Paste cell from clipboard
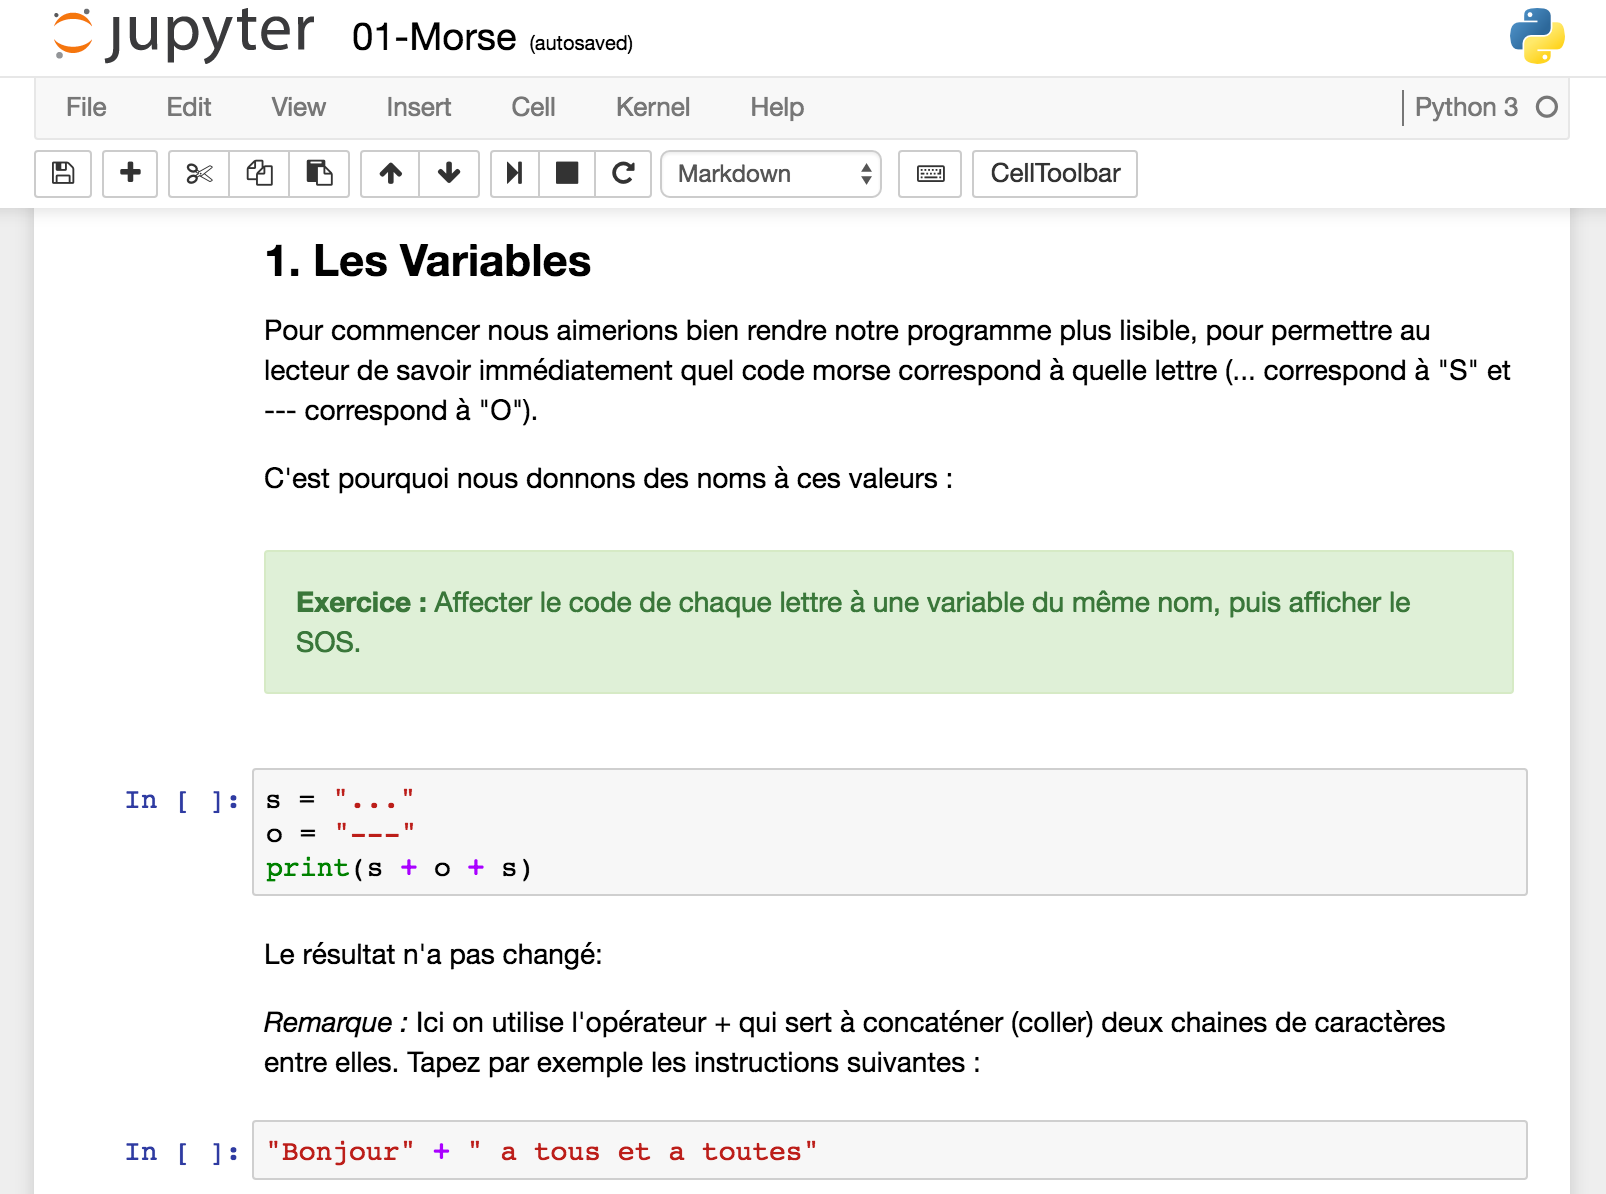The width and height of the screenshot is (1606, 1194). 319,174
